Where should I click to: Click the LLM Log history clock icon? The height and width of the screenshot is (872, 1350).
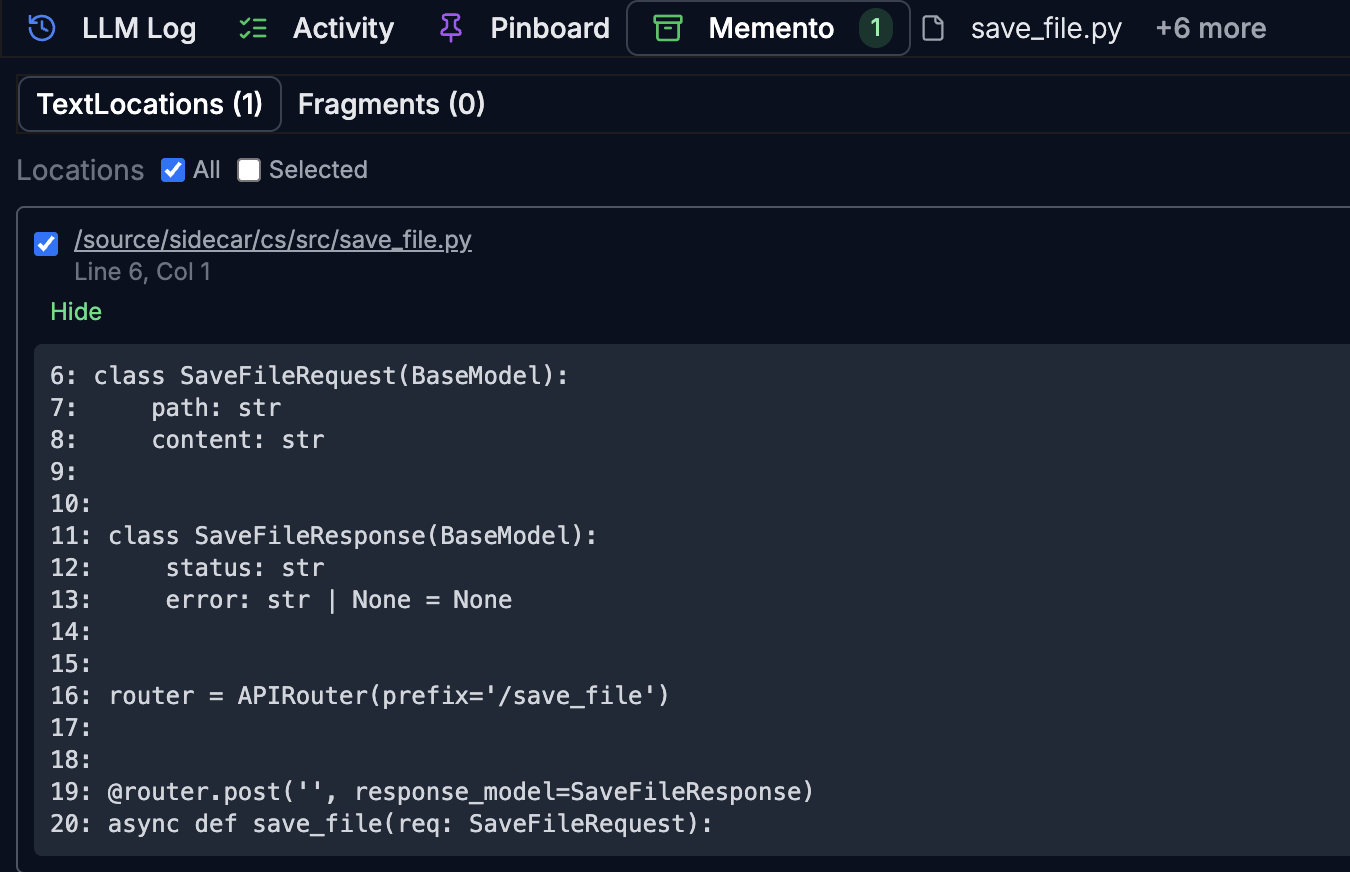coord(42,28)
